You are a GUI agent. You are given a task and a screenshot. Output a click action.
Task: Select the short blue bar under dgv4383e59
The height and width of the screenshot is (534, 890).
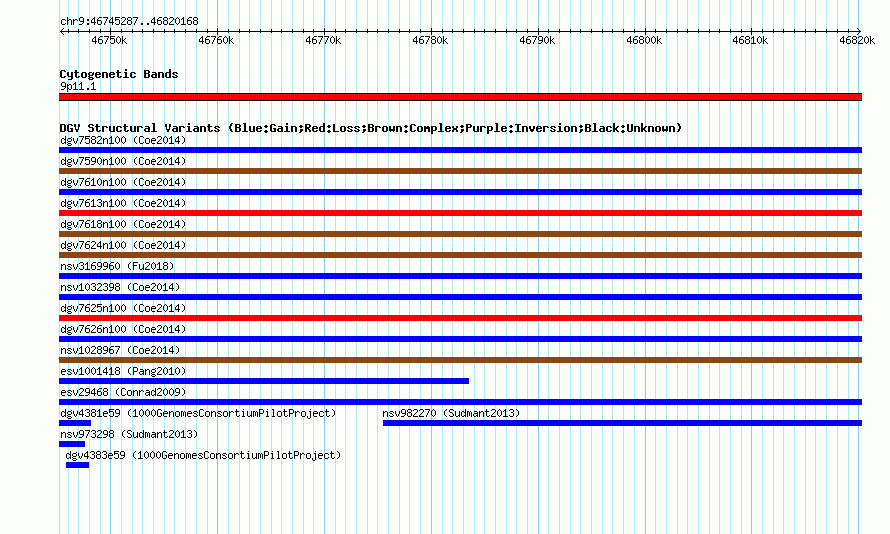[x=77, y=465]
